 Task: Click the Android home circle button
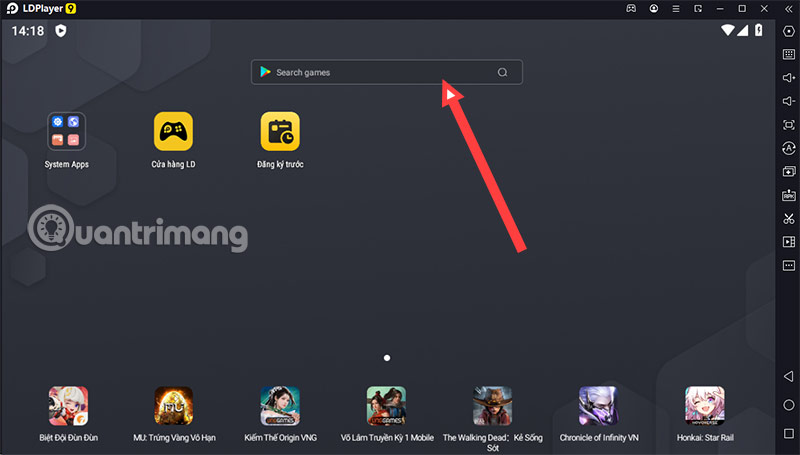(x=789, y=405)
